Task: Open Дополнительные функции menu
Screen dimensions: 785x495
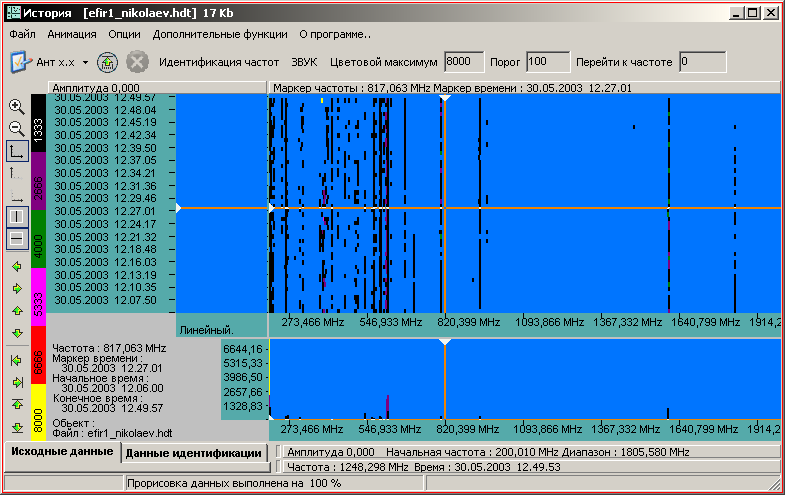Action: (x=220, y=34)
